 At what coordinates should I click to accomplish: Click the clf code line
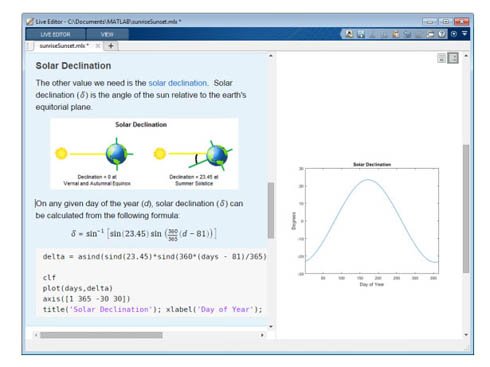[49, 277]
